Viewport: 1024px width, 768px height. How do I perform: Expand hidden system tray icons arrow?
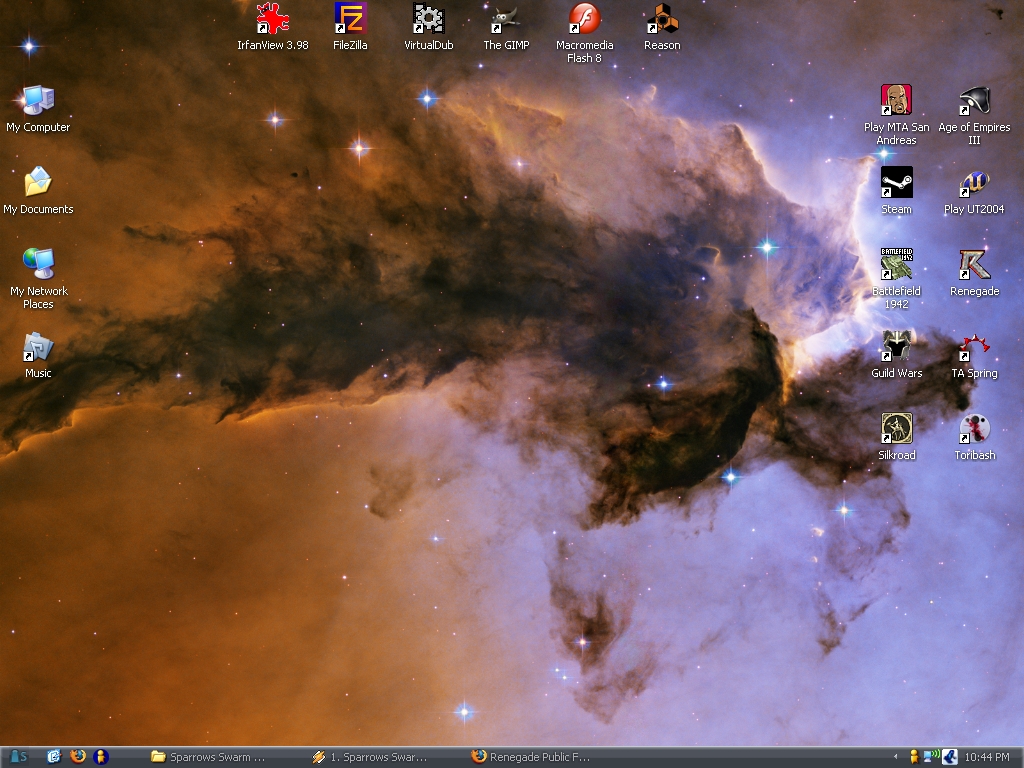point(895,757)
